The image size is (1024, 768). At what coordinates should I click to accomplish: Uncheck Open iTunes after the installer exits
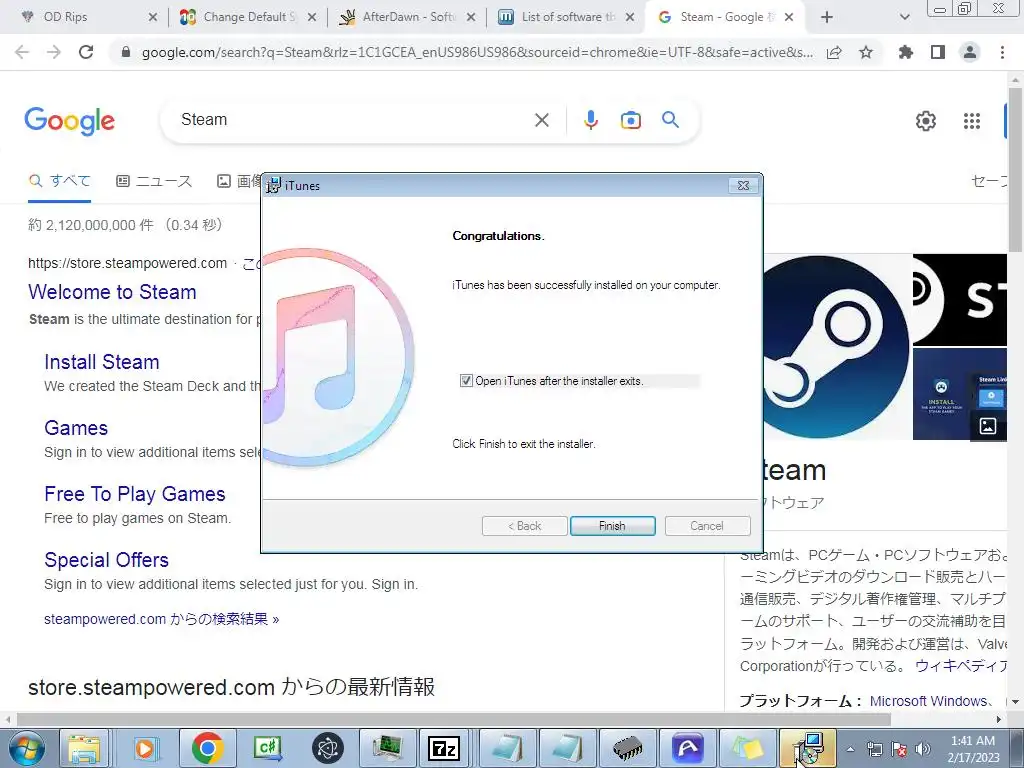(466, 381)
